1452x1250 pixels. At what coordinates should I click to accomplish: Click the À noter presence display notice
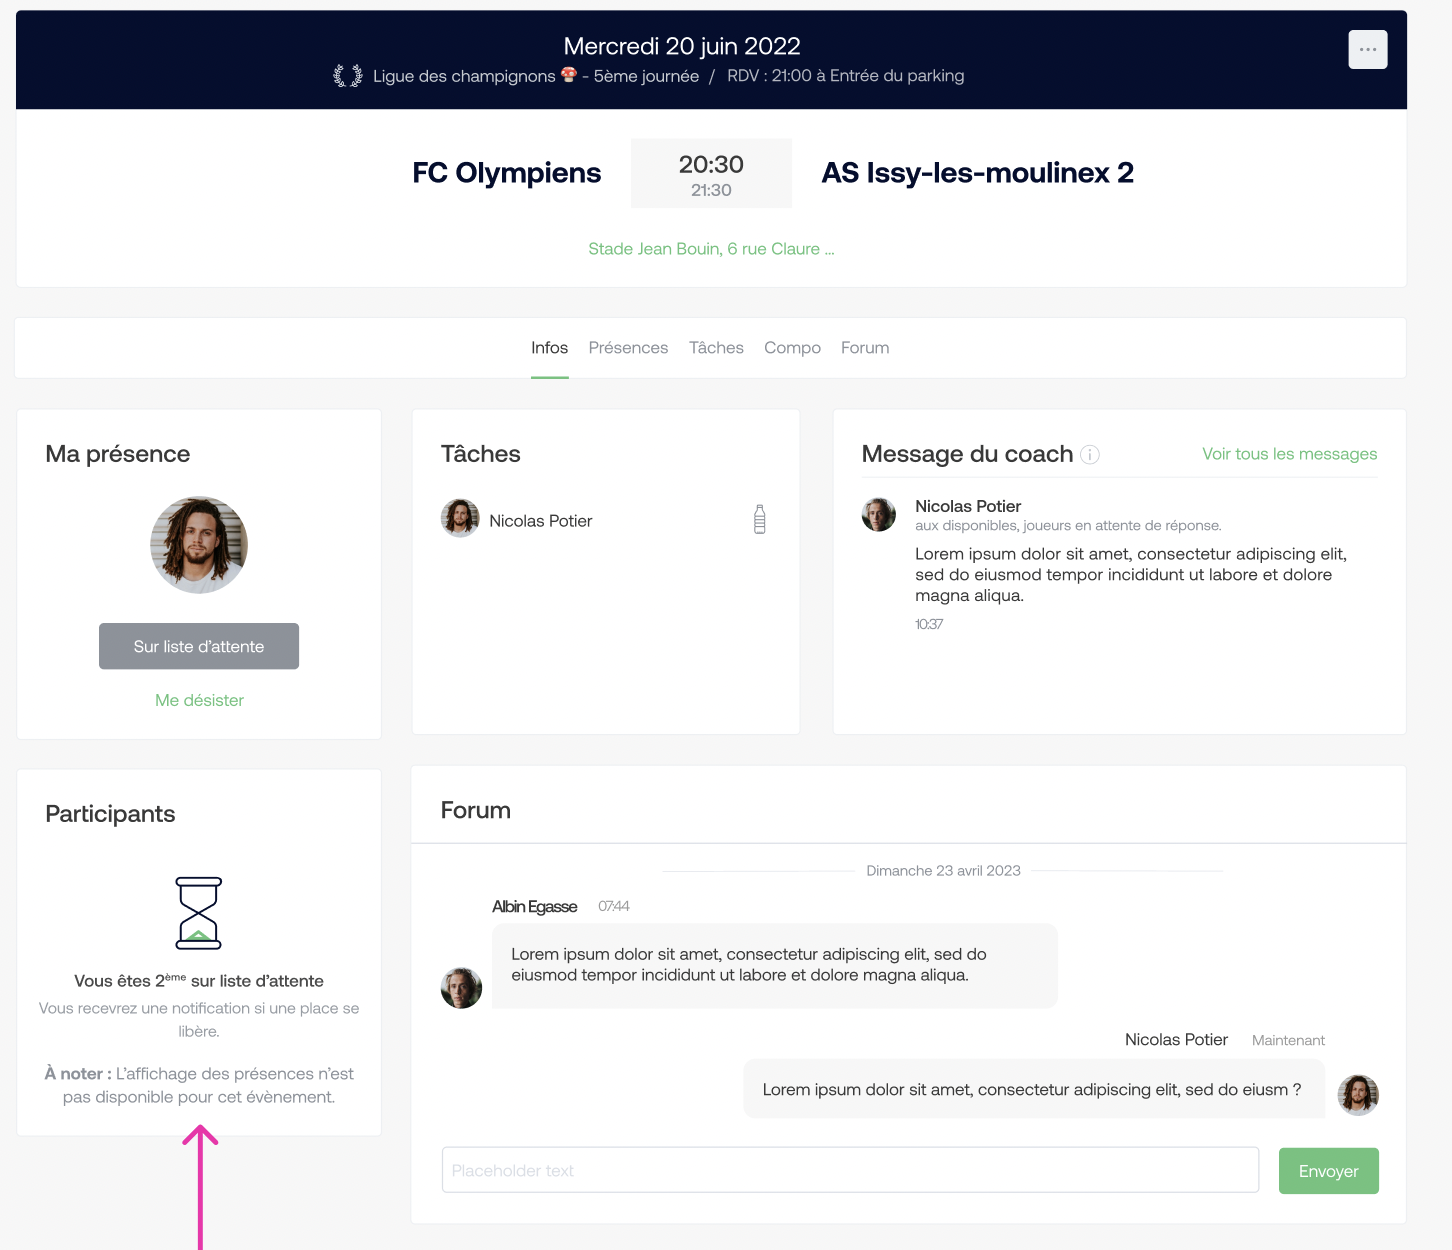point(199,1085)
